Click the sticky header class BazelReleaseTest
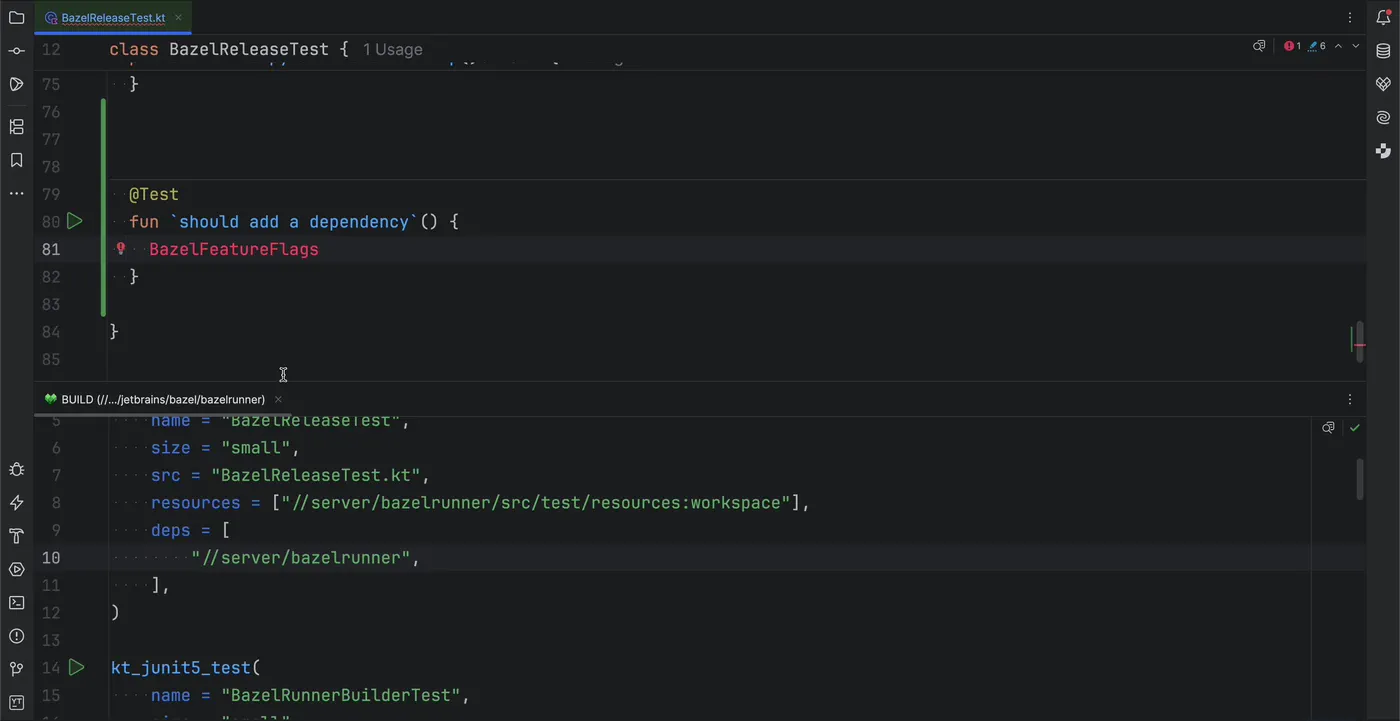This screenshot has height=721, width=1400. point(229,49)
